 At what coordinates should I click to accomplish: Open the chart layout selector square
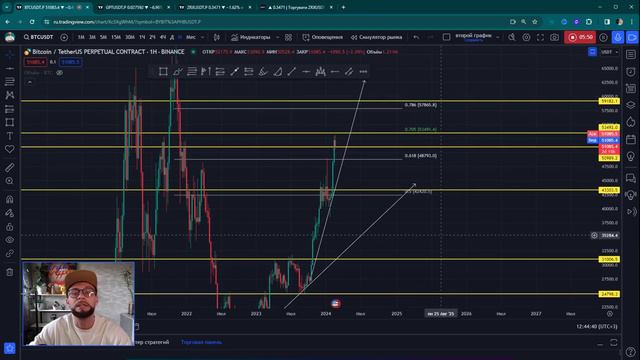tap(447, 37)
